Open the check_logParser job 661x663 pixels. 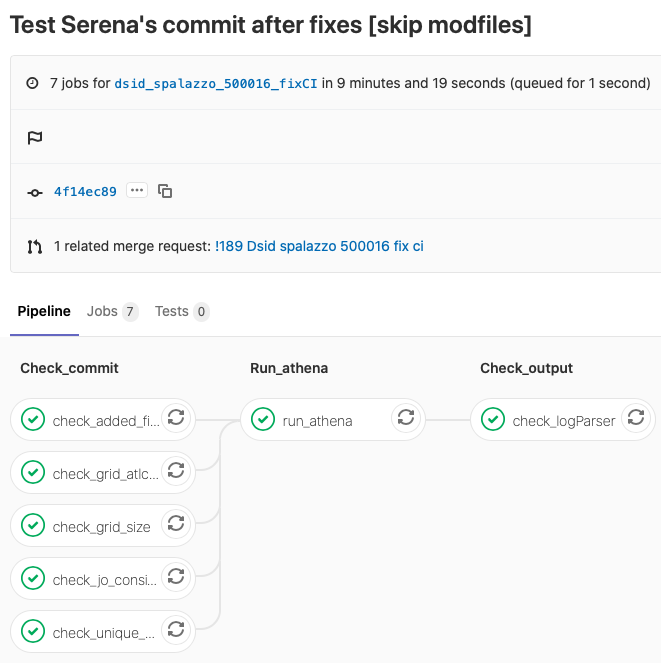point(549,421)
